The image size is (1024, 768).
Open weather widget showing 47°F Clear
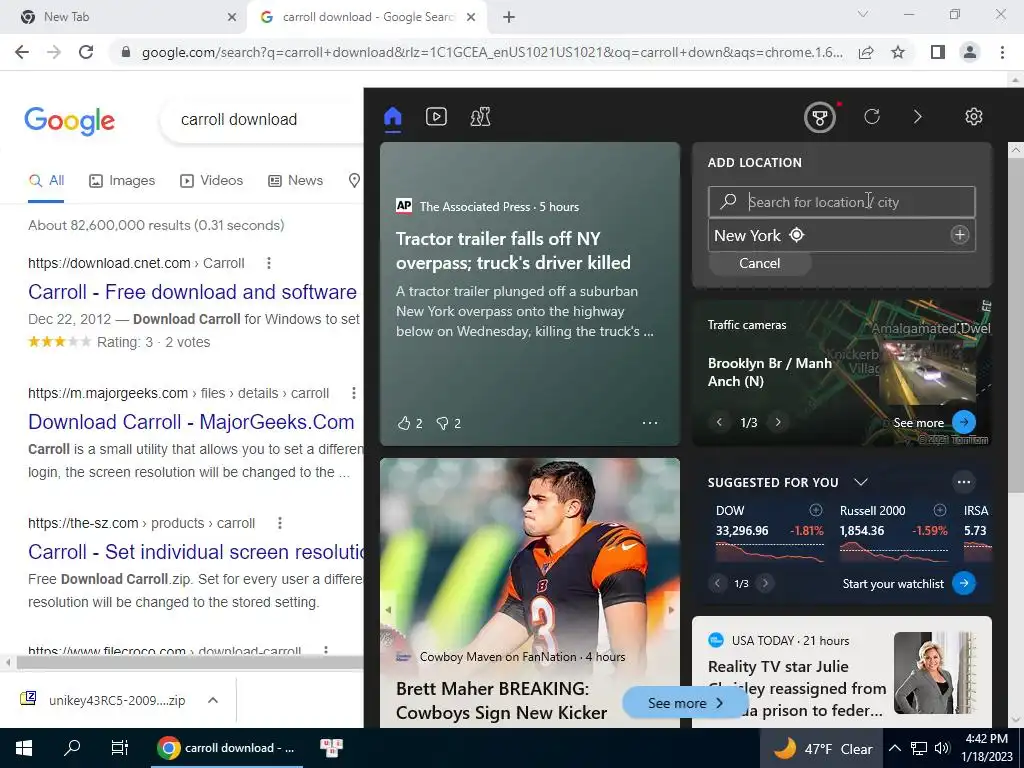823,748
